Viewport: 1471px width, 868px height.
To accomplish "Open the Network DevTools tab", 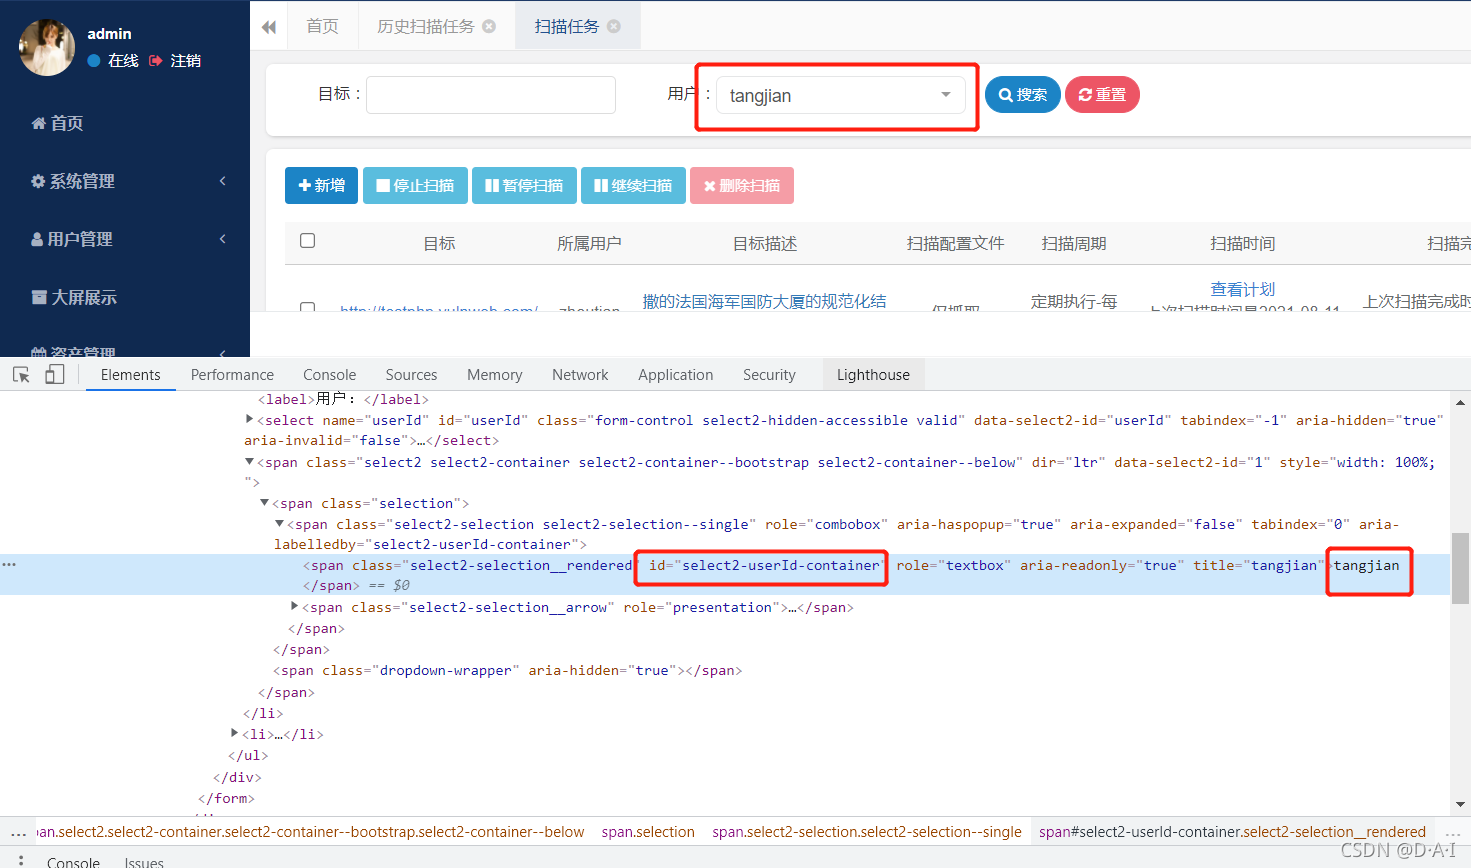I will click(580, 375).
